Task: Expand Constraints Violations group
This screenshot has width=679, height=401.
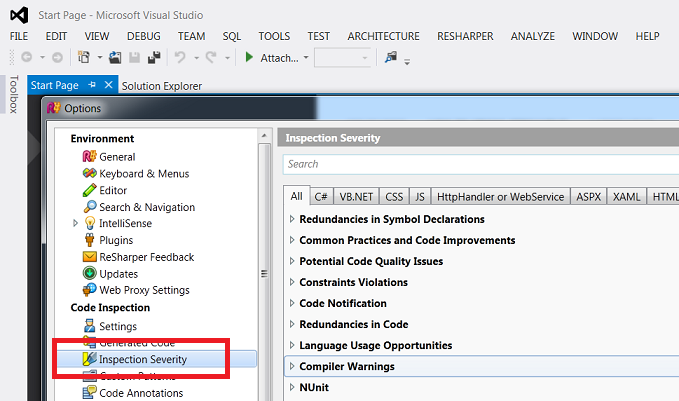Action: (x=292, y=282)
